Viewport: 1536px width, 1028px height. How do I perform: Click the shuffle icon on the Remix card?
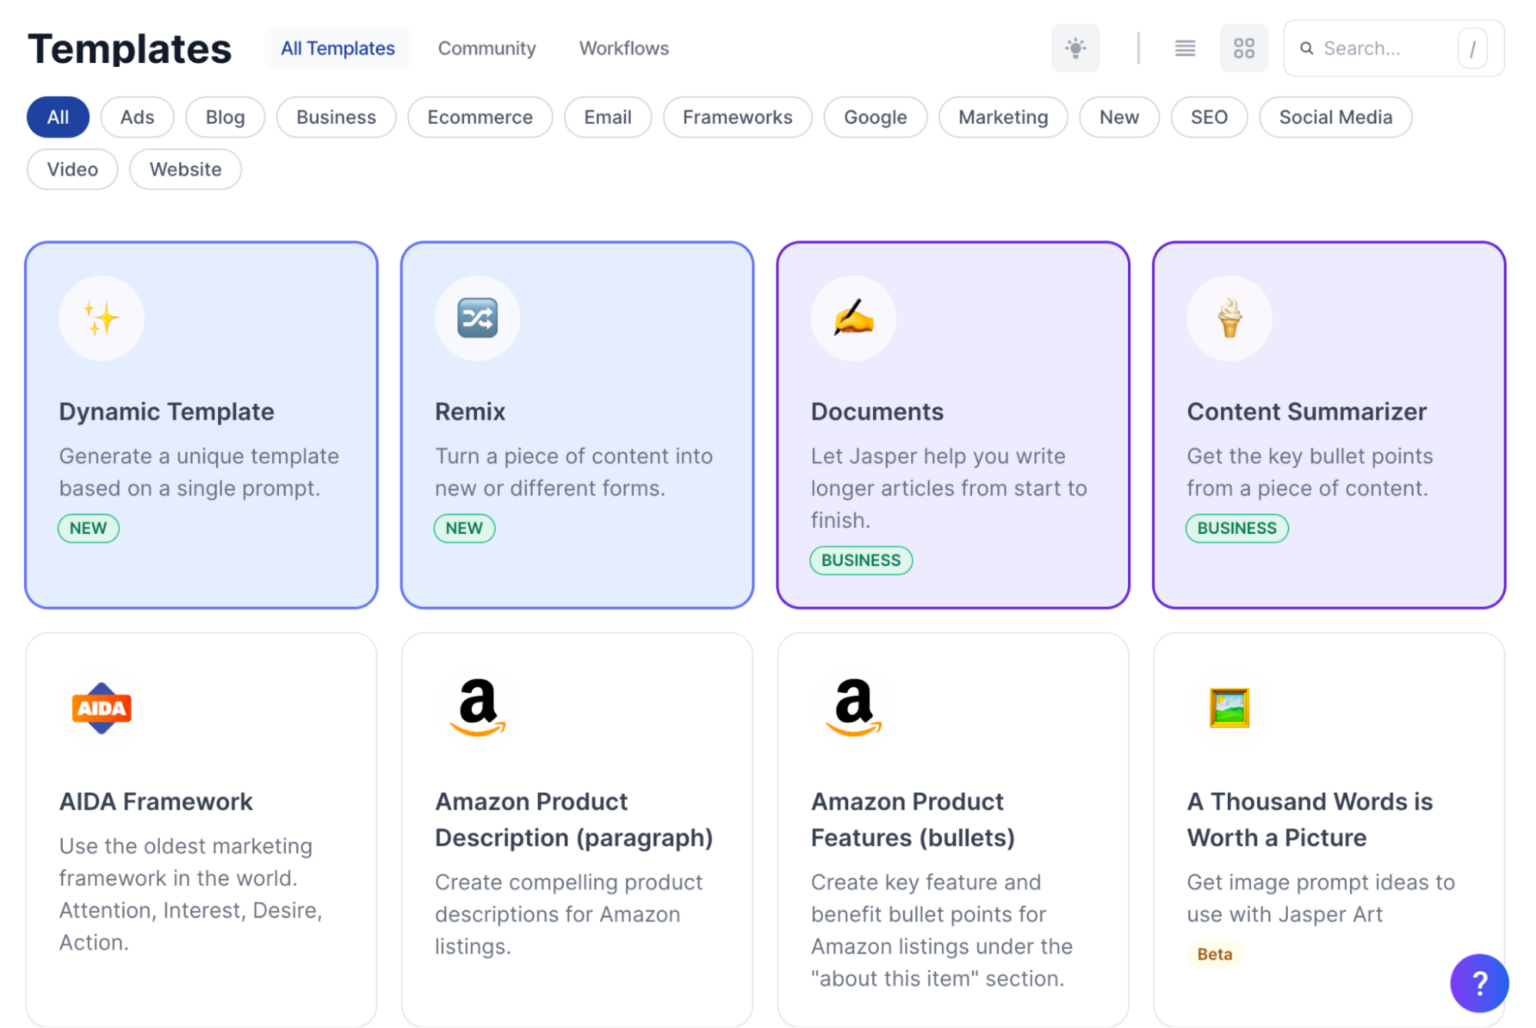tap(477, 318)
